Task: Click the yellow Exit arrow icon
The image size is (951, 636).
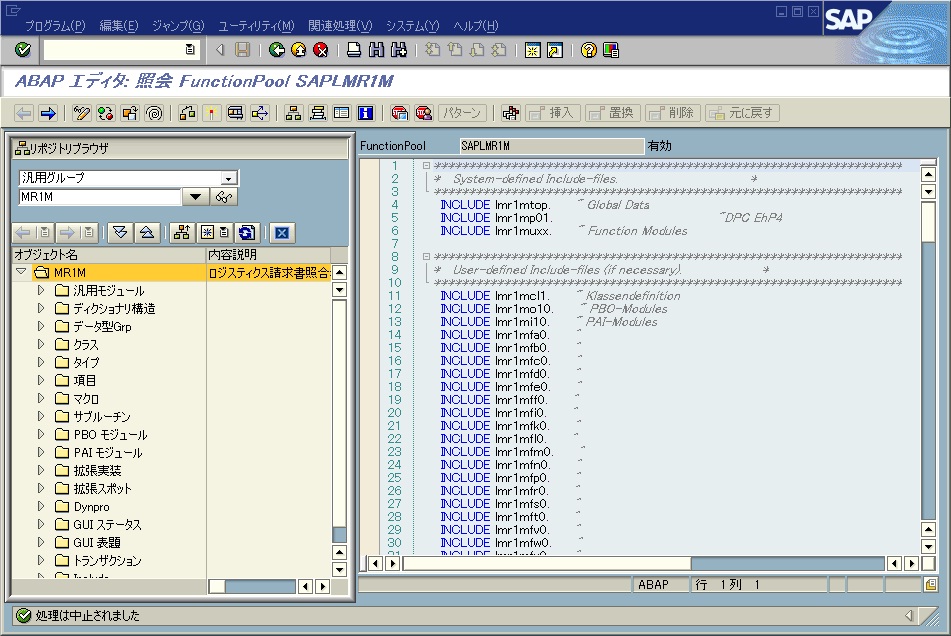Action: tap(299, 50)
